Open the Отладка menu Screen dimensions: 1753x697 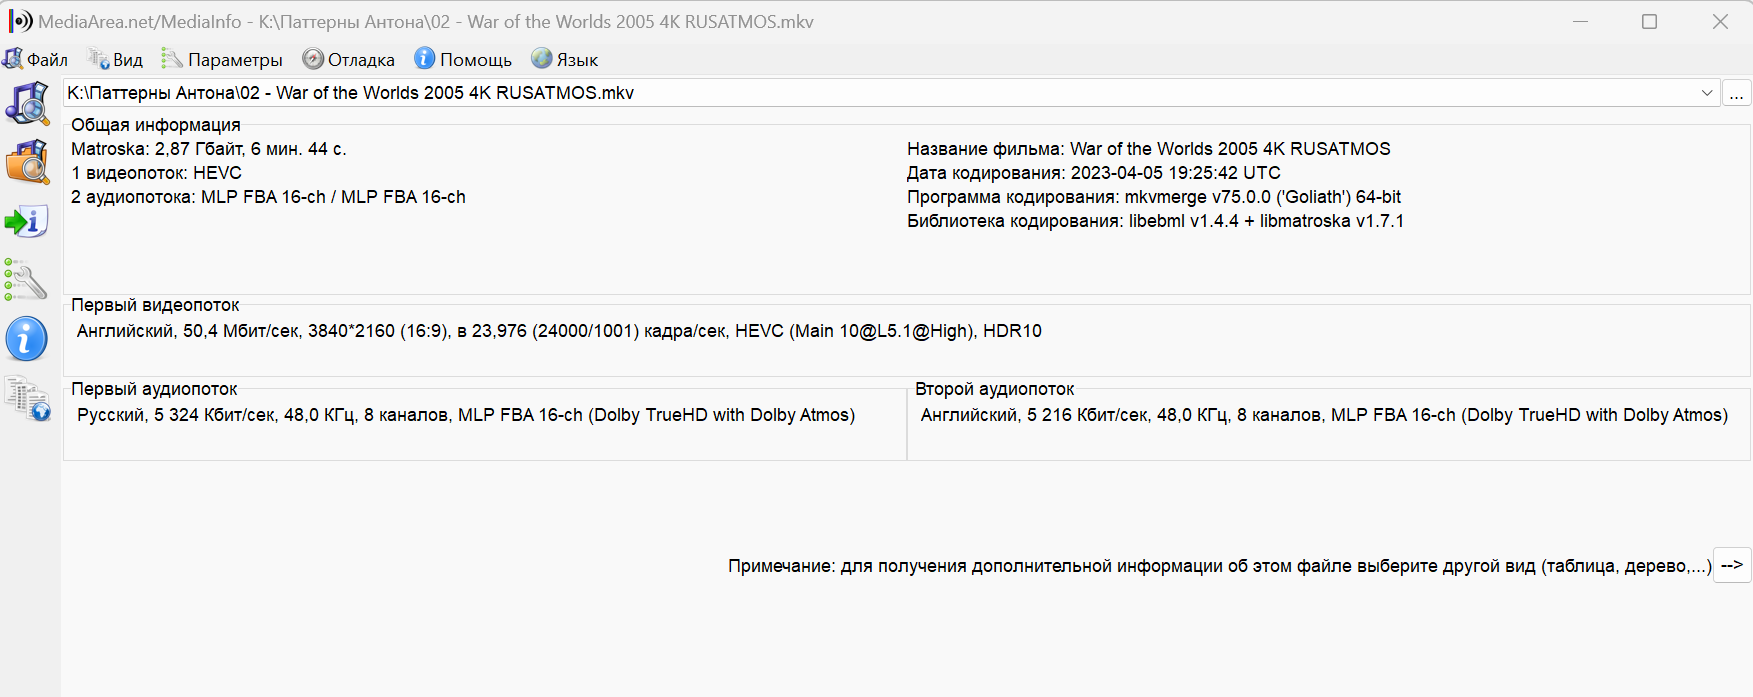[349, 60]
